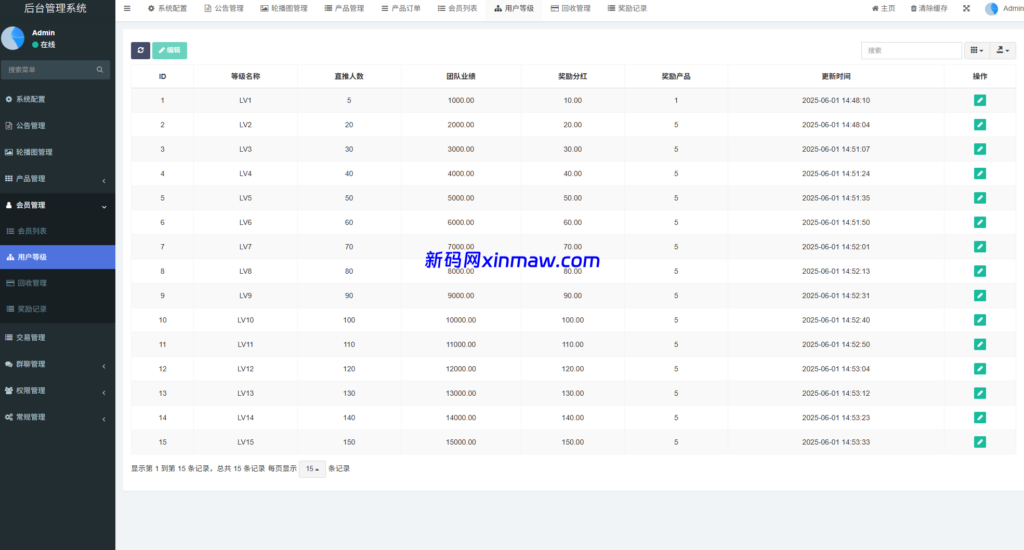Open the edit icon for LV14 row

(980, 417)
